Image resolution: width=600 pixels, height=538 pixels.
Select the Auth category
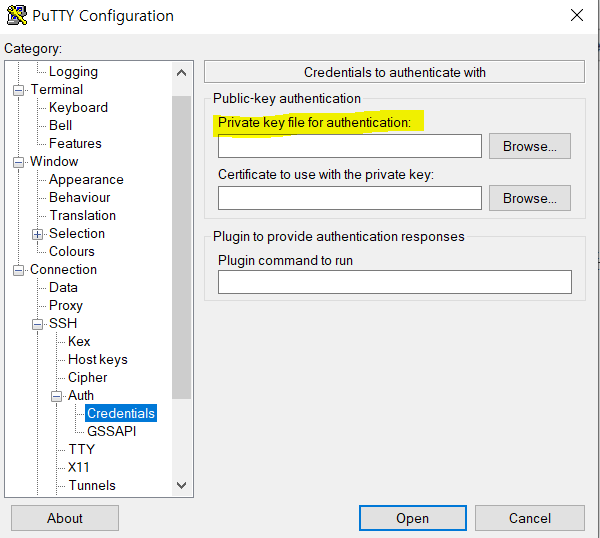click(x=81, y=395)
